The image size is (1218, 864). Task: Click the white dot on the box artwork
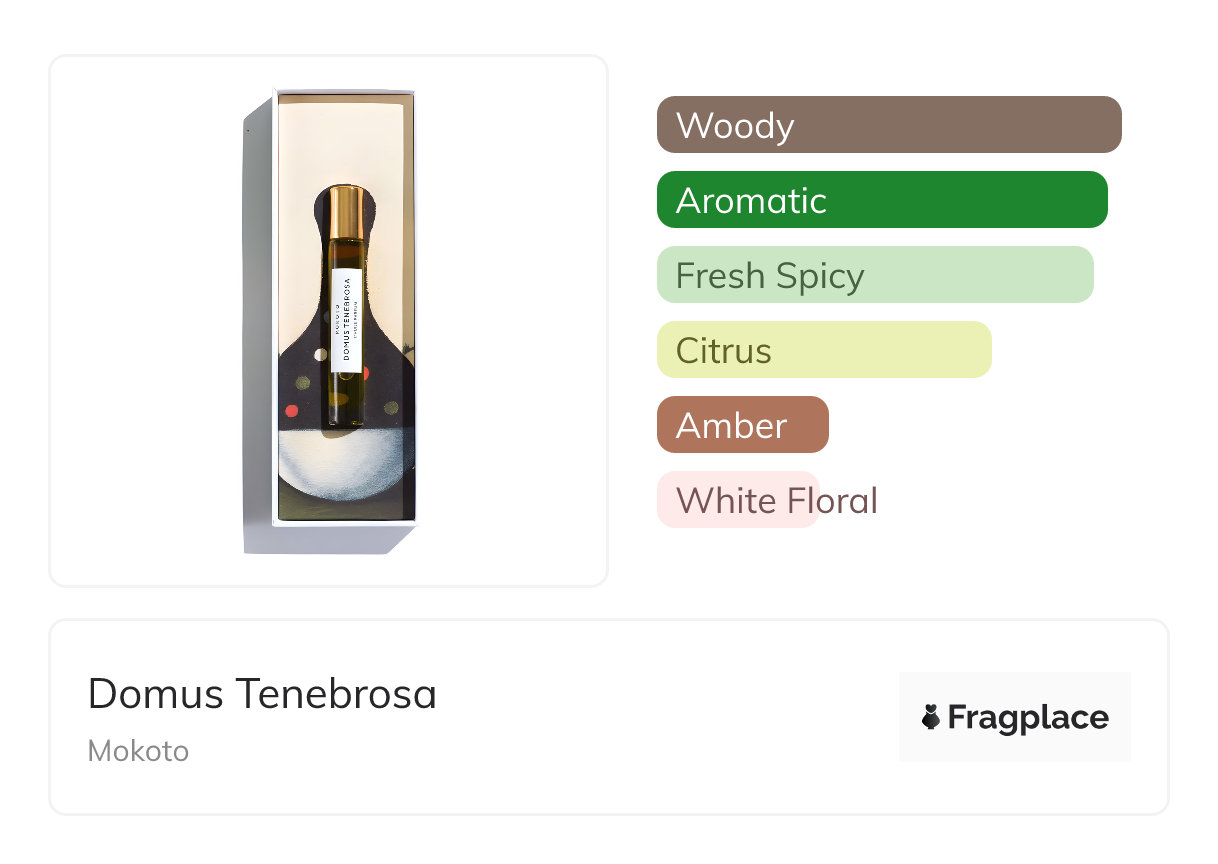(x=319, y=354)
